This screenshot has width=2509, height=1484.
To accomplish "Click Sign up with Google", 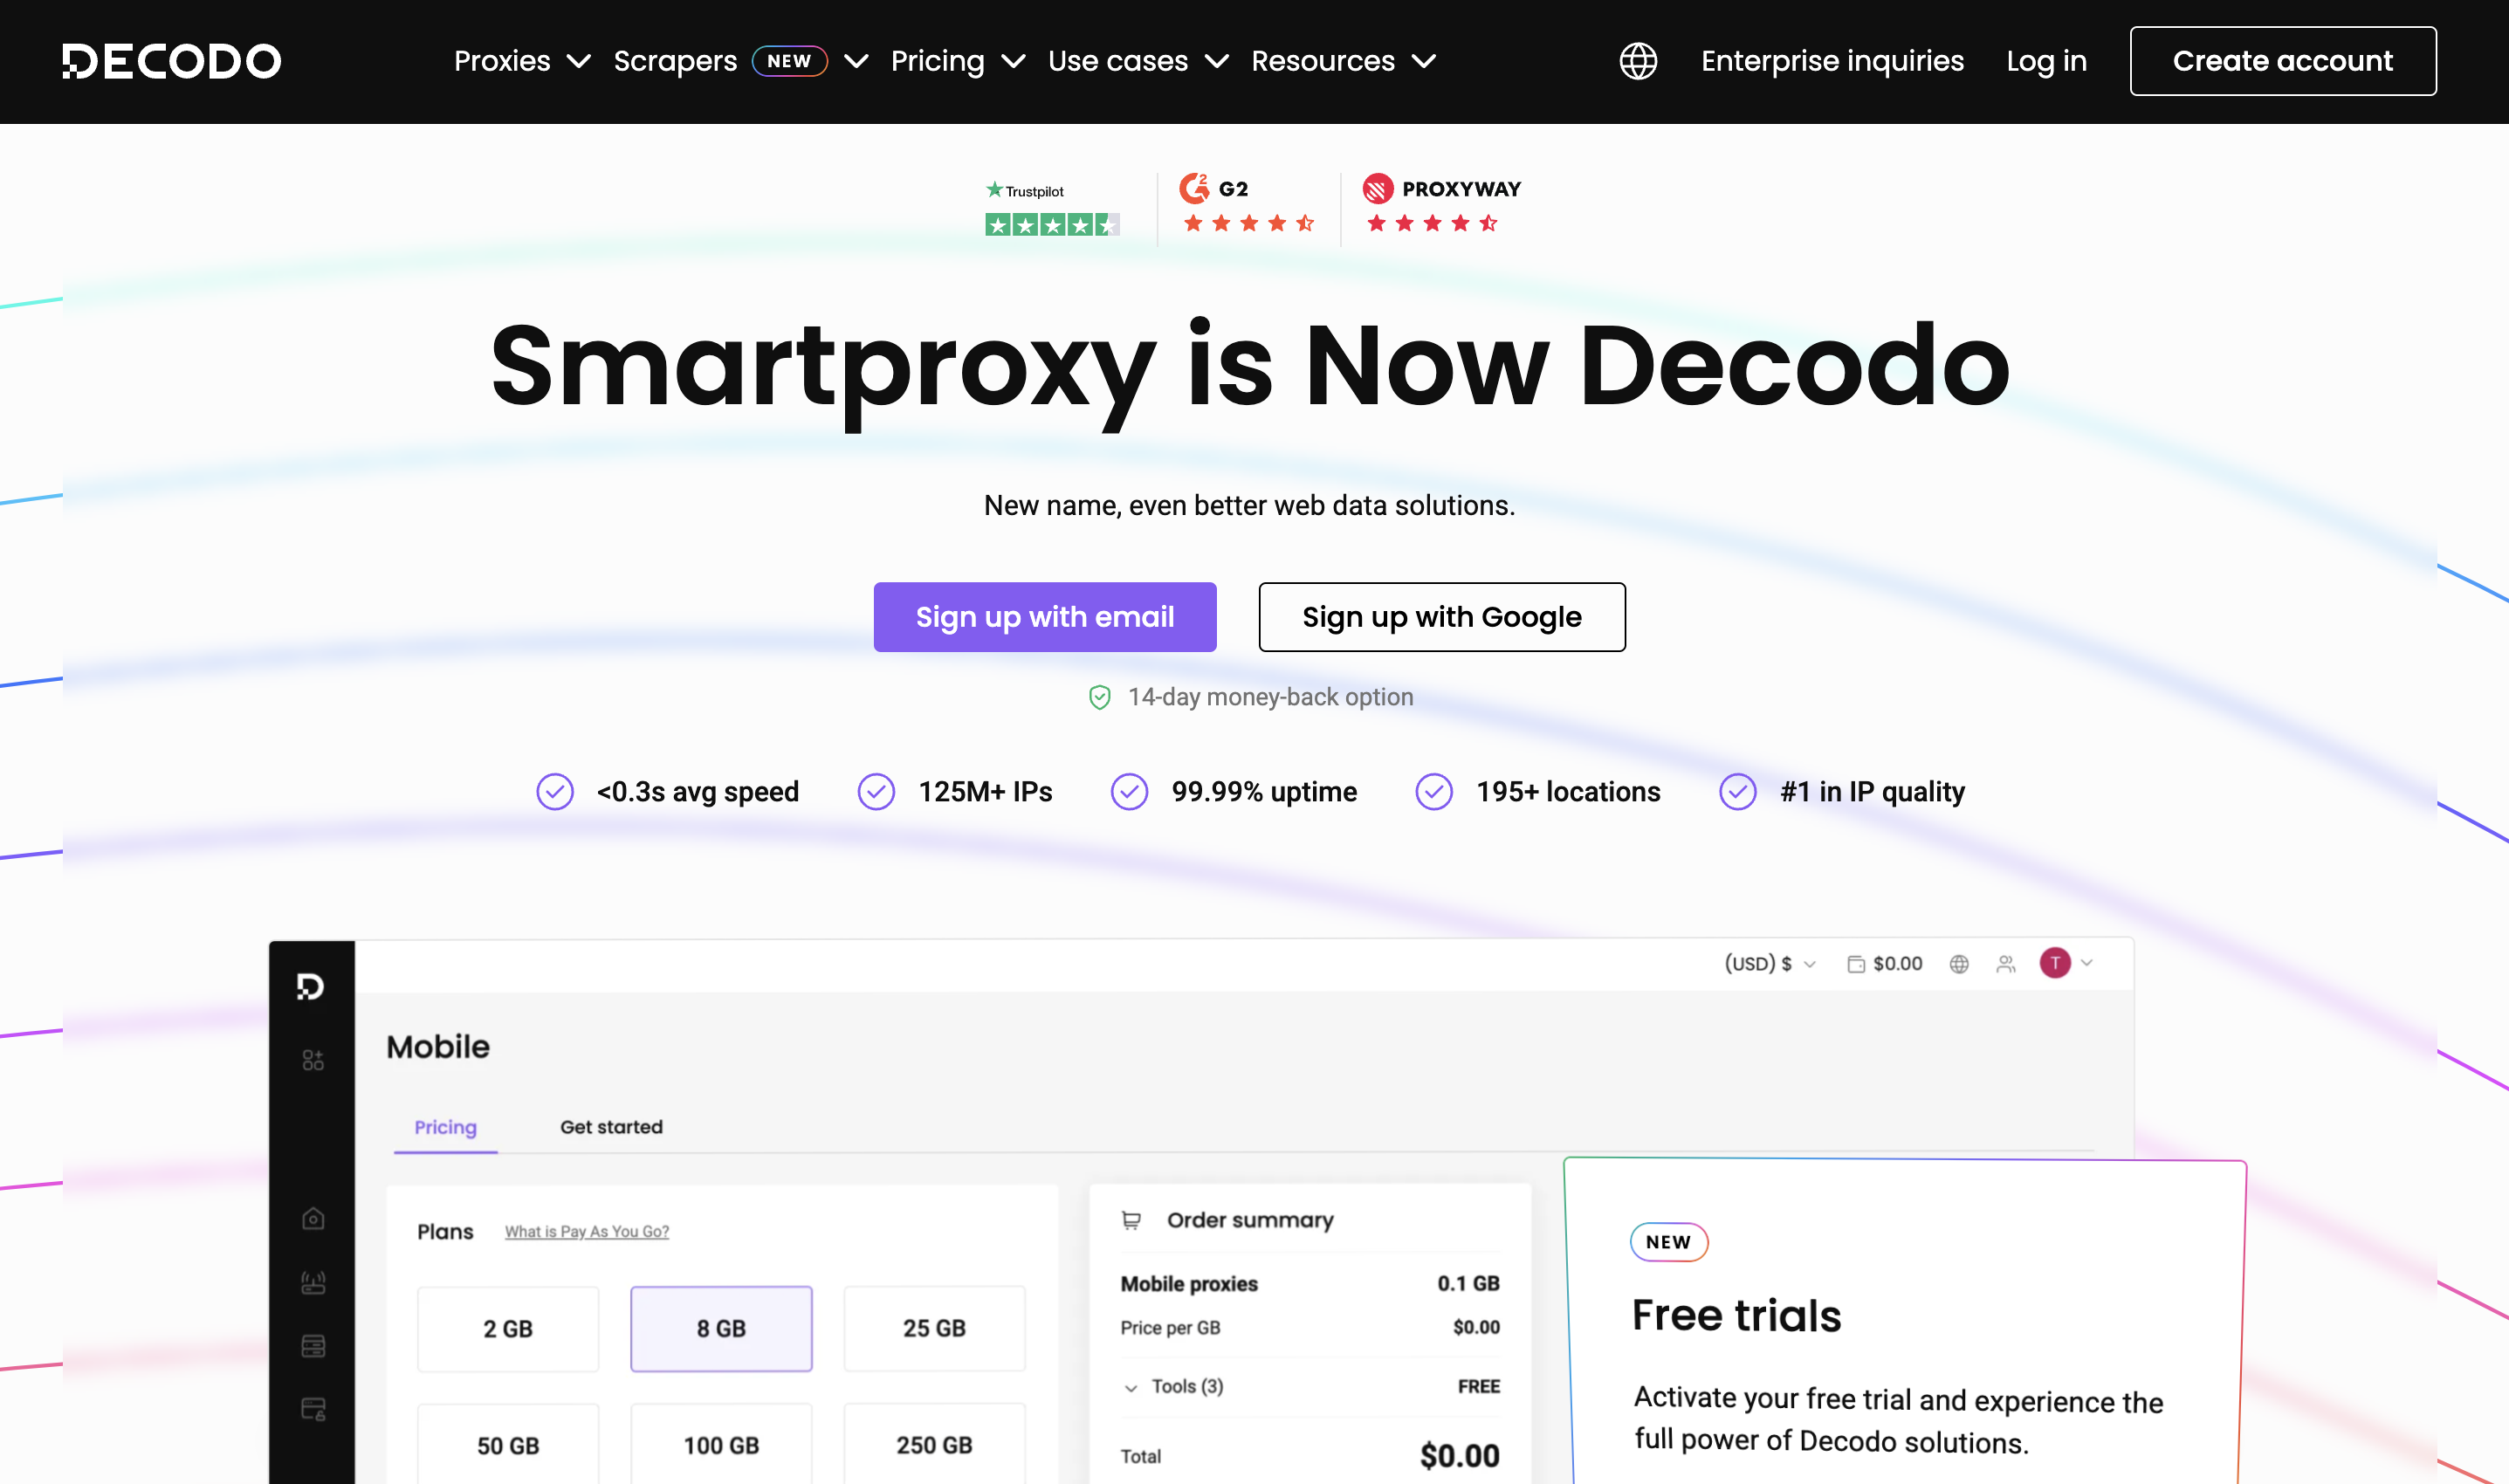I will [1441, 617].
